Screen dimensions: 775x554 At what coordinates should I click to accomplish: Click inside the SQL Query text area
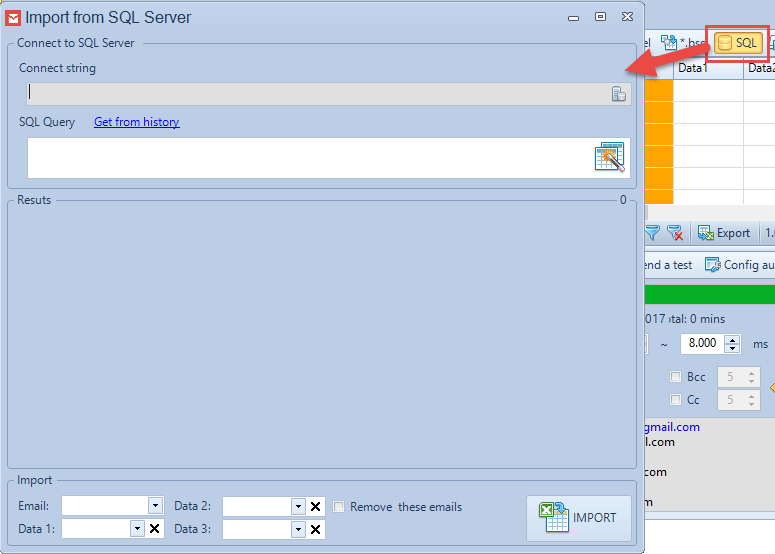click(329, 158)
